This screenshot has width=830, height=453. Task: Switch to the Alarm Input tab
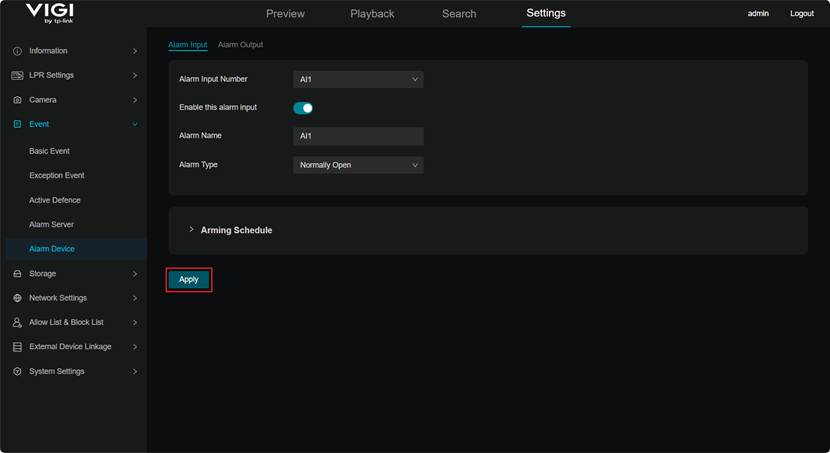coord(187,45)
